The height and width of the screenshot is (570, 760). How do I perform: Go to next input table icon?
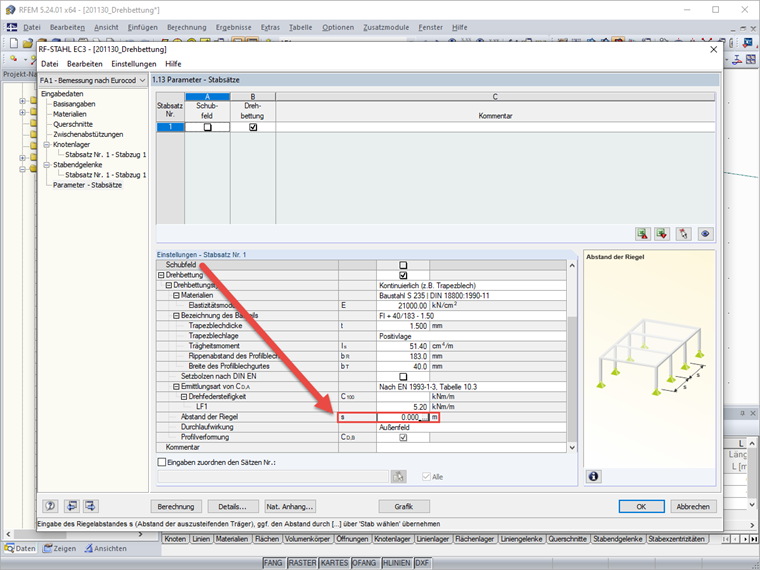pos(91,507)
